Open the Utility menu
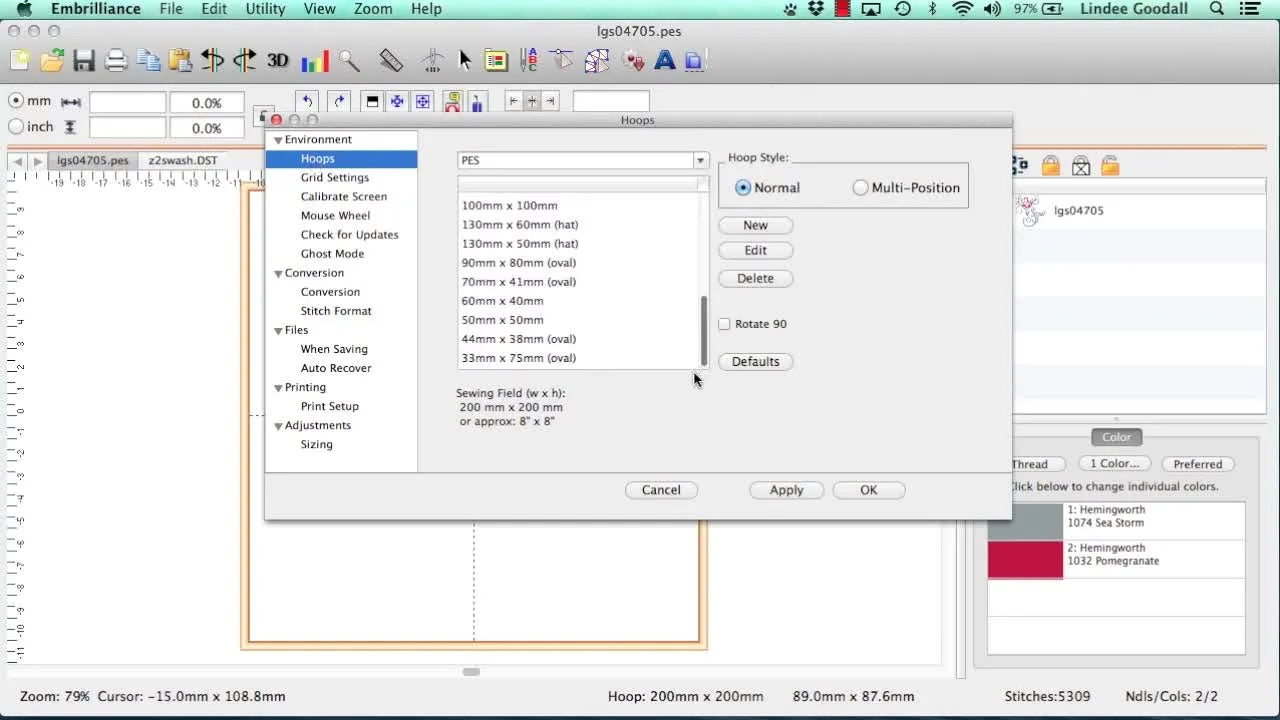The width and height of the screenshot is (1280, 720). pyautogui.click(x=264, y=9)
